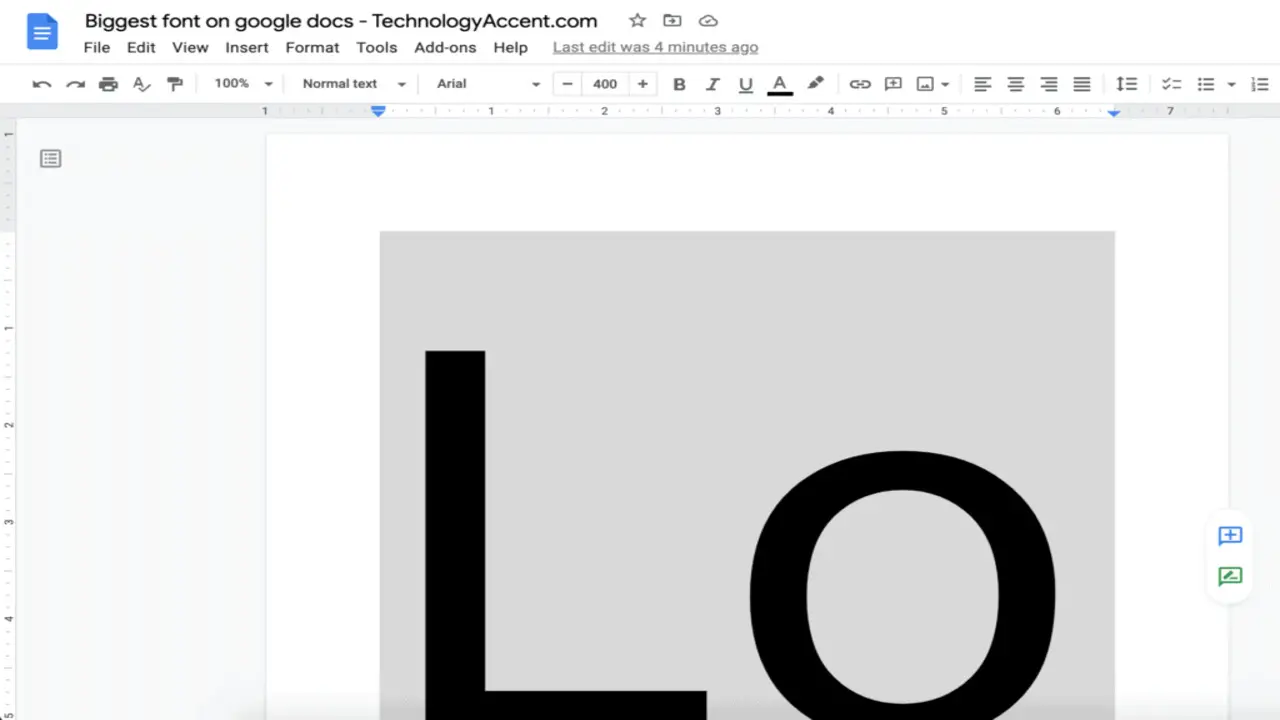Click the document title to rename
1280x720 pixels.
341,21
